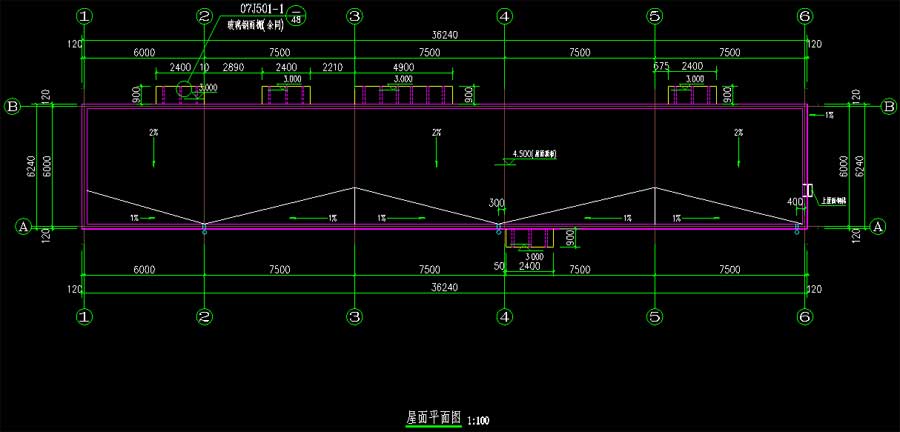Select the 675 dimension near axis 5
This screenshot has width=900, height=432.
[x=662, y=67]
